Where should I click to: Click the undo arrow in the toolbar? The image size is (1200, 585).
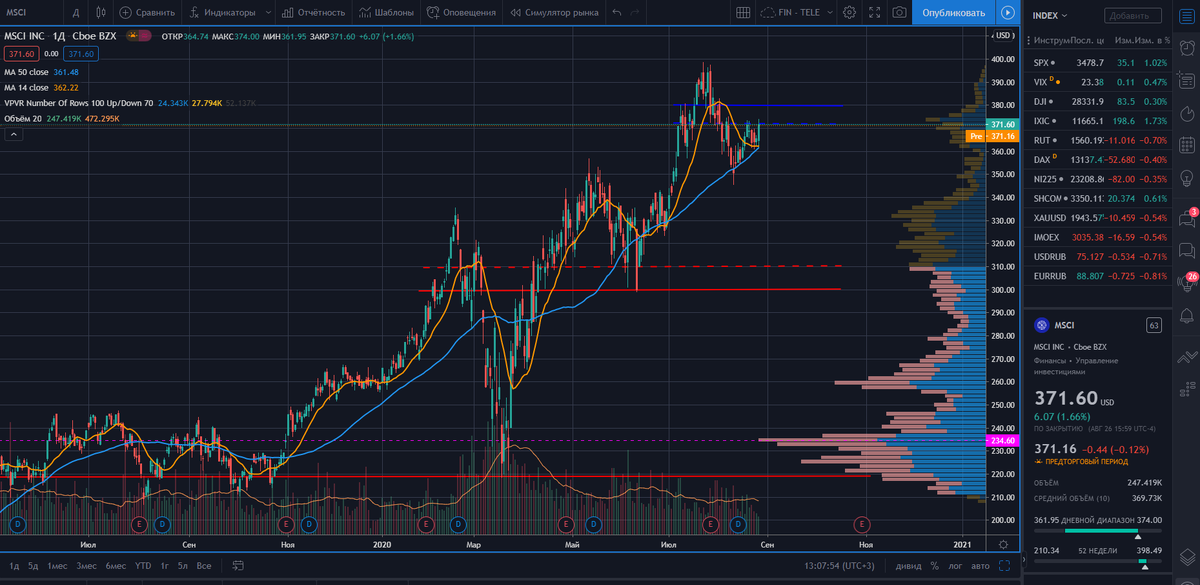click(617, 13)
